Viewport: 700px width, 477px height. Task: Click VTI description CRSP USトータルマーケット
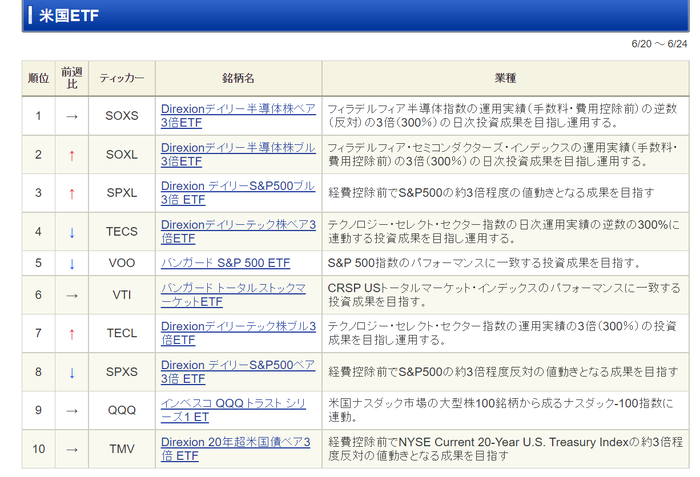point(504,295)
